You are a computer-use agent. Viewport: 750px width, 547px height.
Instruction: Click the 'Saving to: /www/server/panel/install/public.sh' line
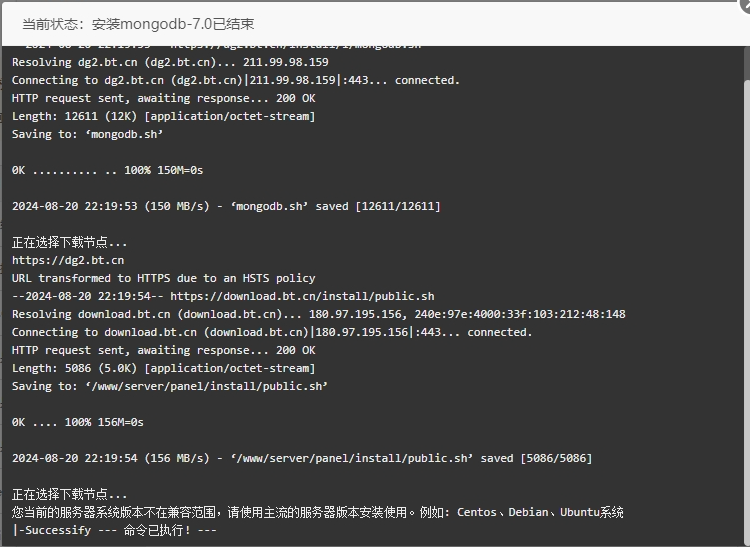point(170,386)
